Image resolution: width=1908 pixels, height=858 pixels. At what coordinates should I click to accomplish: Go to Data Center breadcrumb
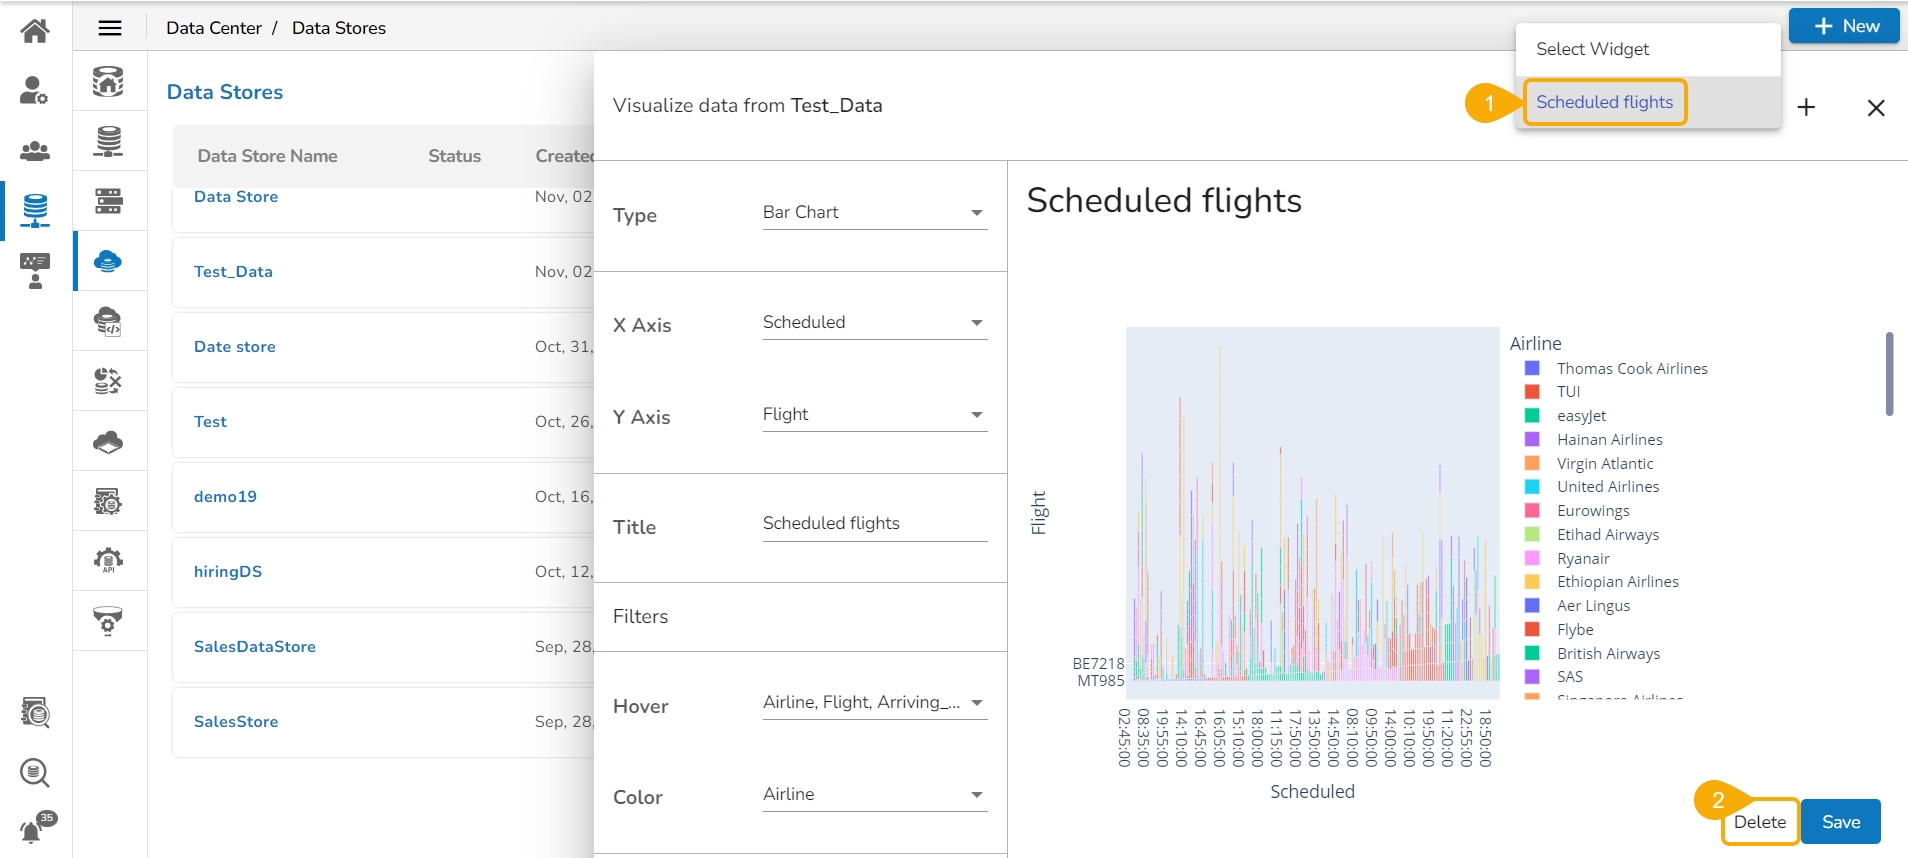pos(214,28)
